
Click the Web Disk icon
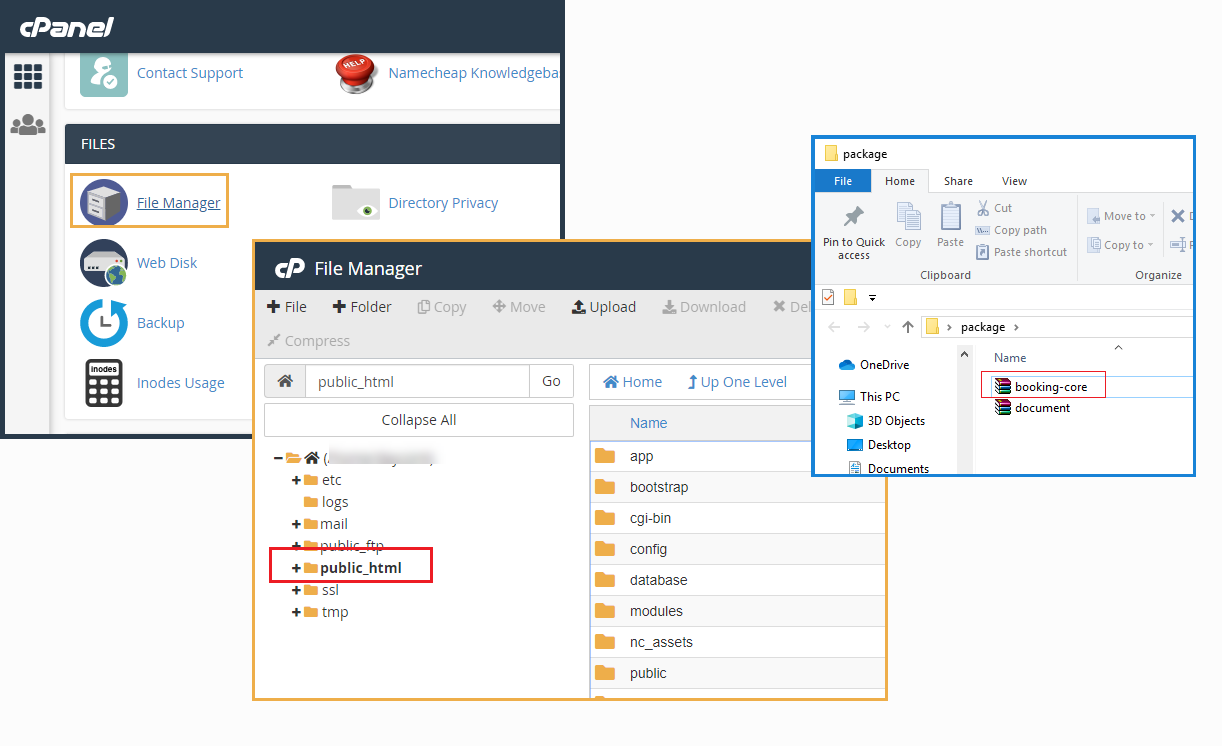click(104, 263)
